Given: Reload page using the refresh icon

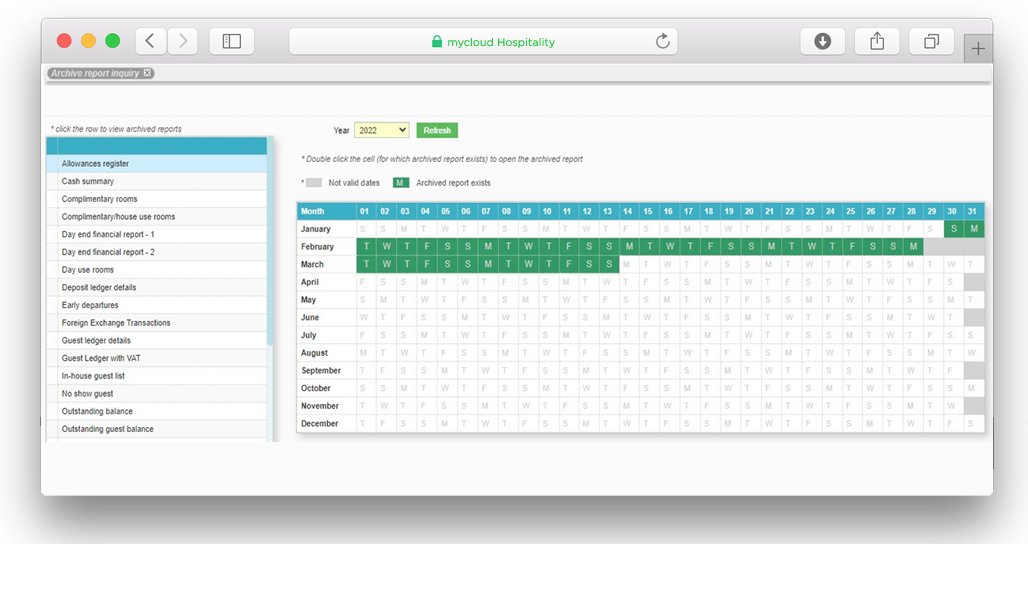Looking at the screenshot, I should pyautogui.click(x=662, y=42).
